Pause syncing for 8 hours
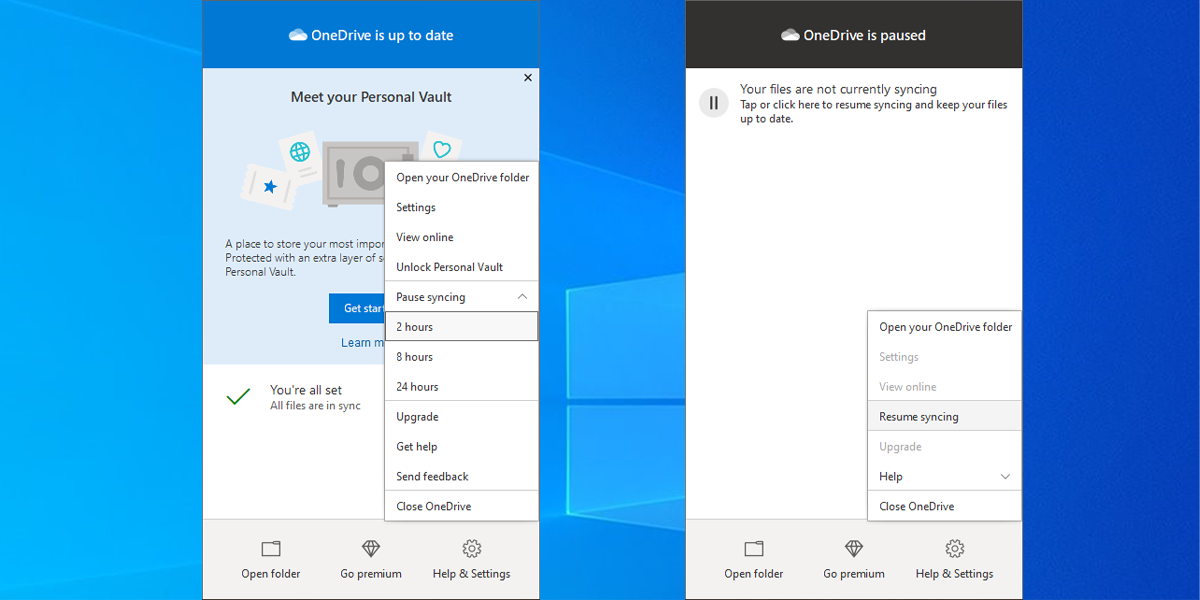This screenshot has width=1200, height=600. pyautogui.click(x=462, y=357)
